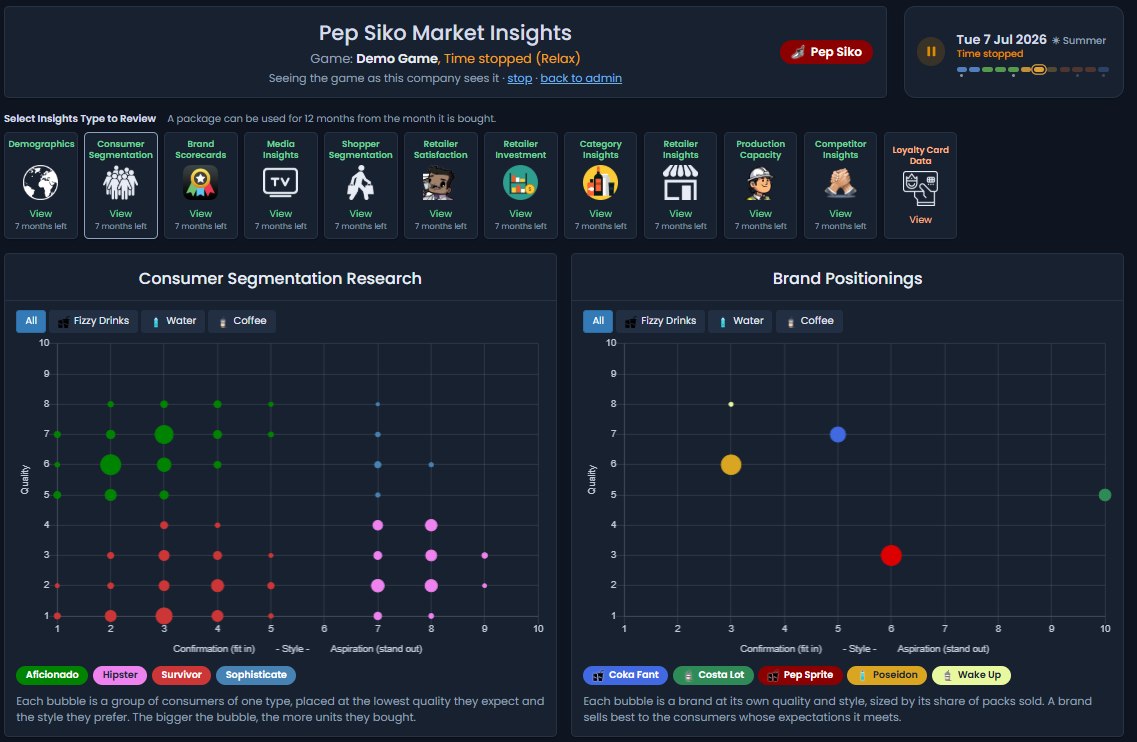The image size is (1137, 742).
Task: Select Coffee tab in Consumer Segmentation Research
Action: tap(242, 321)
